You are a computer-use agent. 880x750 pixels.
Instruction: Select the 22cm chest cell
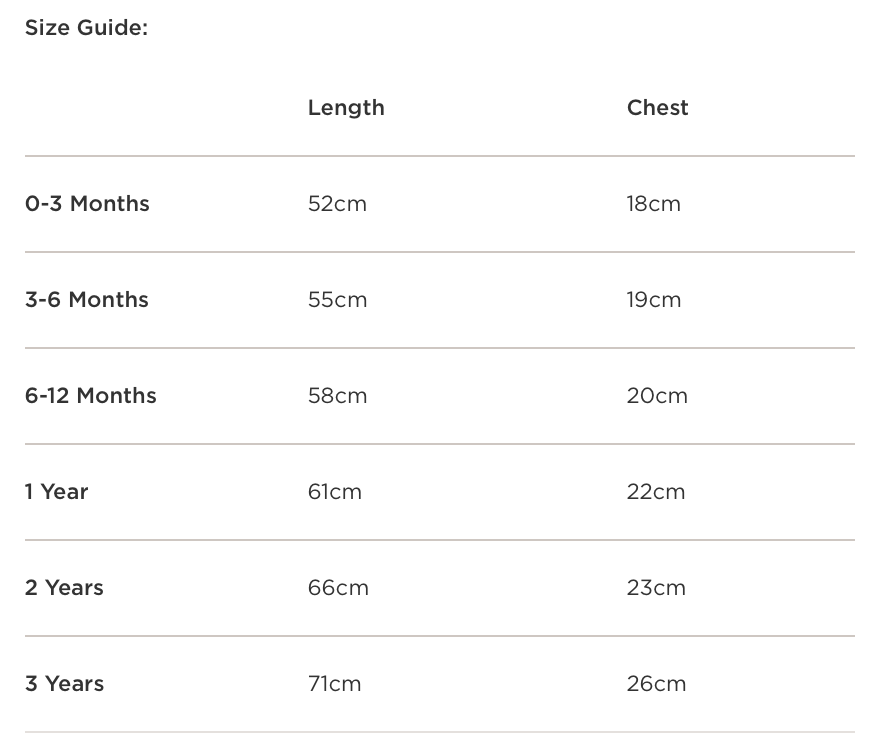(x=656, y=492)
